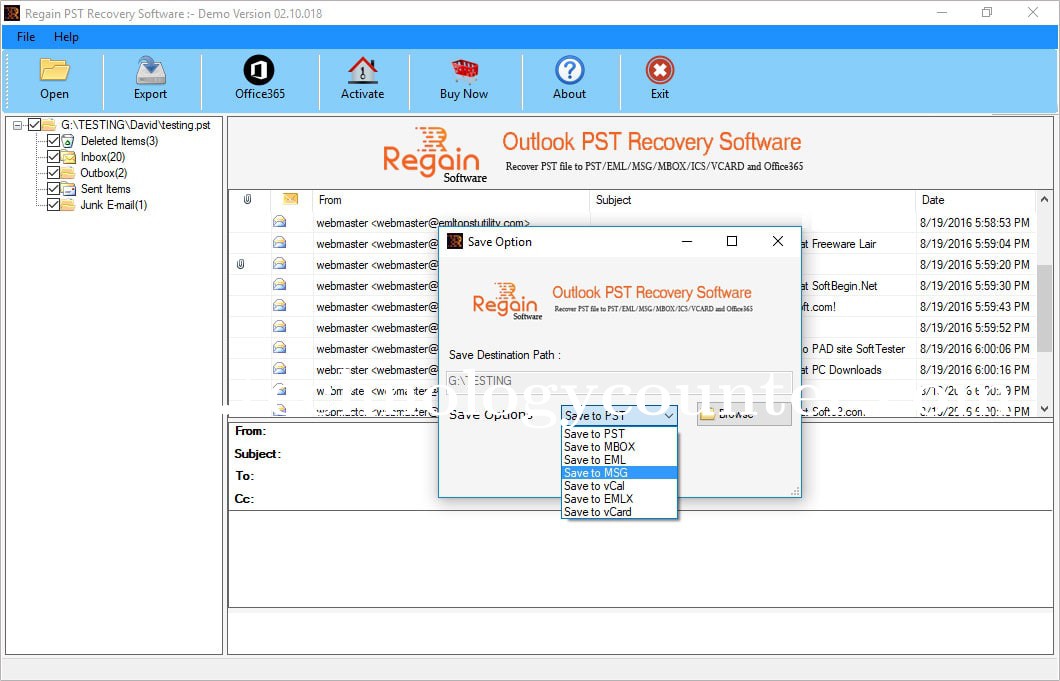The height and width of the screenshot is (681, 1060).
Task: Click the Junk E-mail folder icon
Action: pos(68,204)
